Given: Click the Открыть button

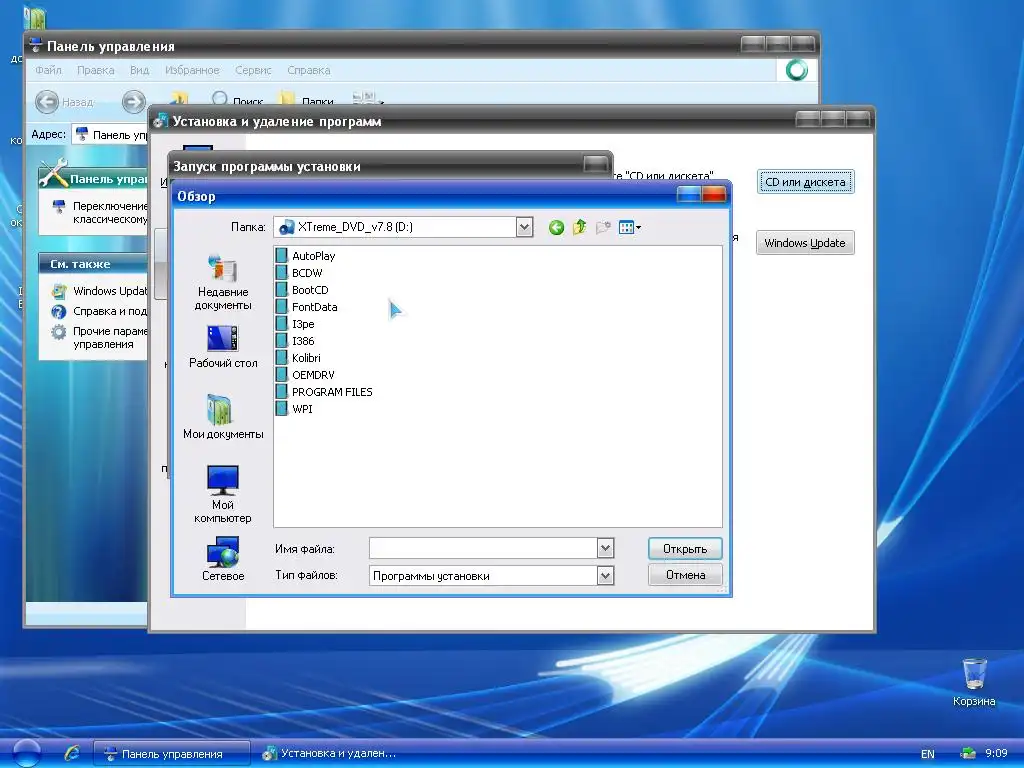Looking at the screenshot, I should click(x=685, y=549).
